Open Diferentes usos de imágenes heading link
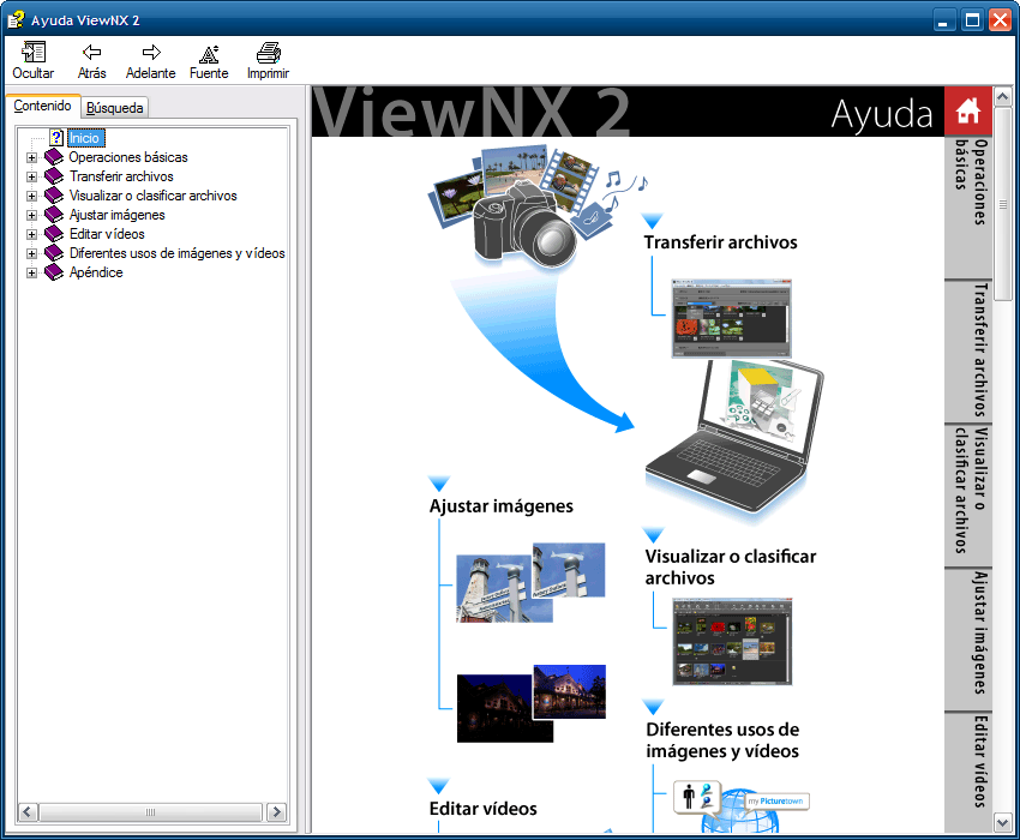The height and width of the screenshot is (840, 1020). pyautogui.click(x=722, y=740)
